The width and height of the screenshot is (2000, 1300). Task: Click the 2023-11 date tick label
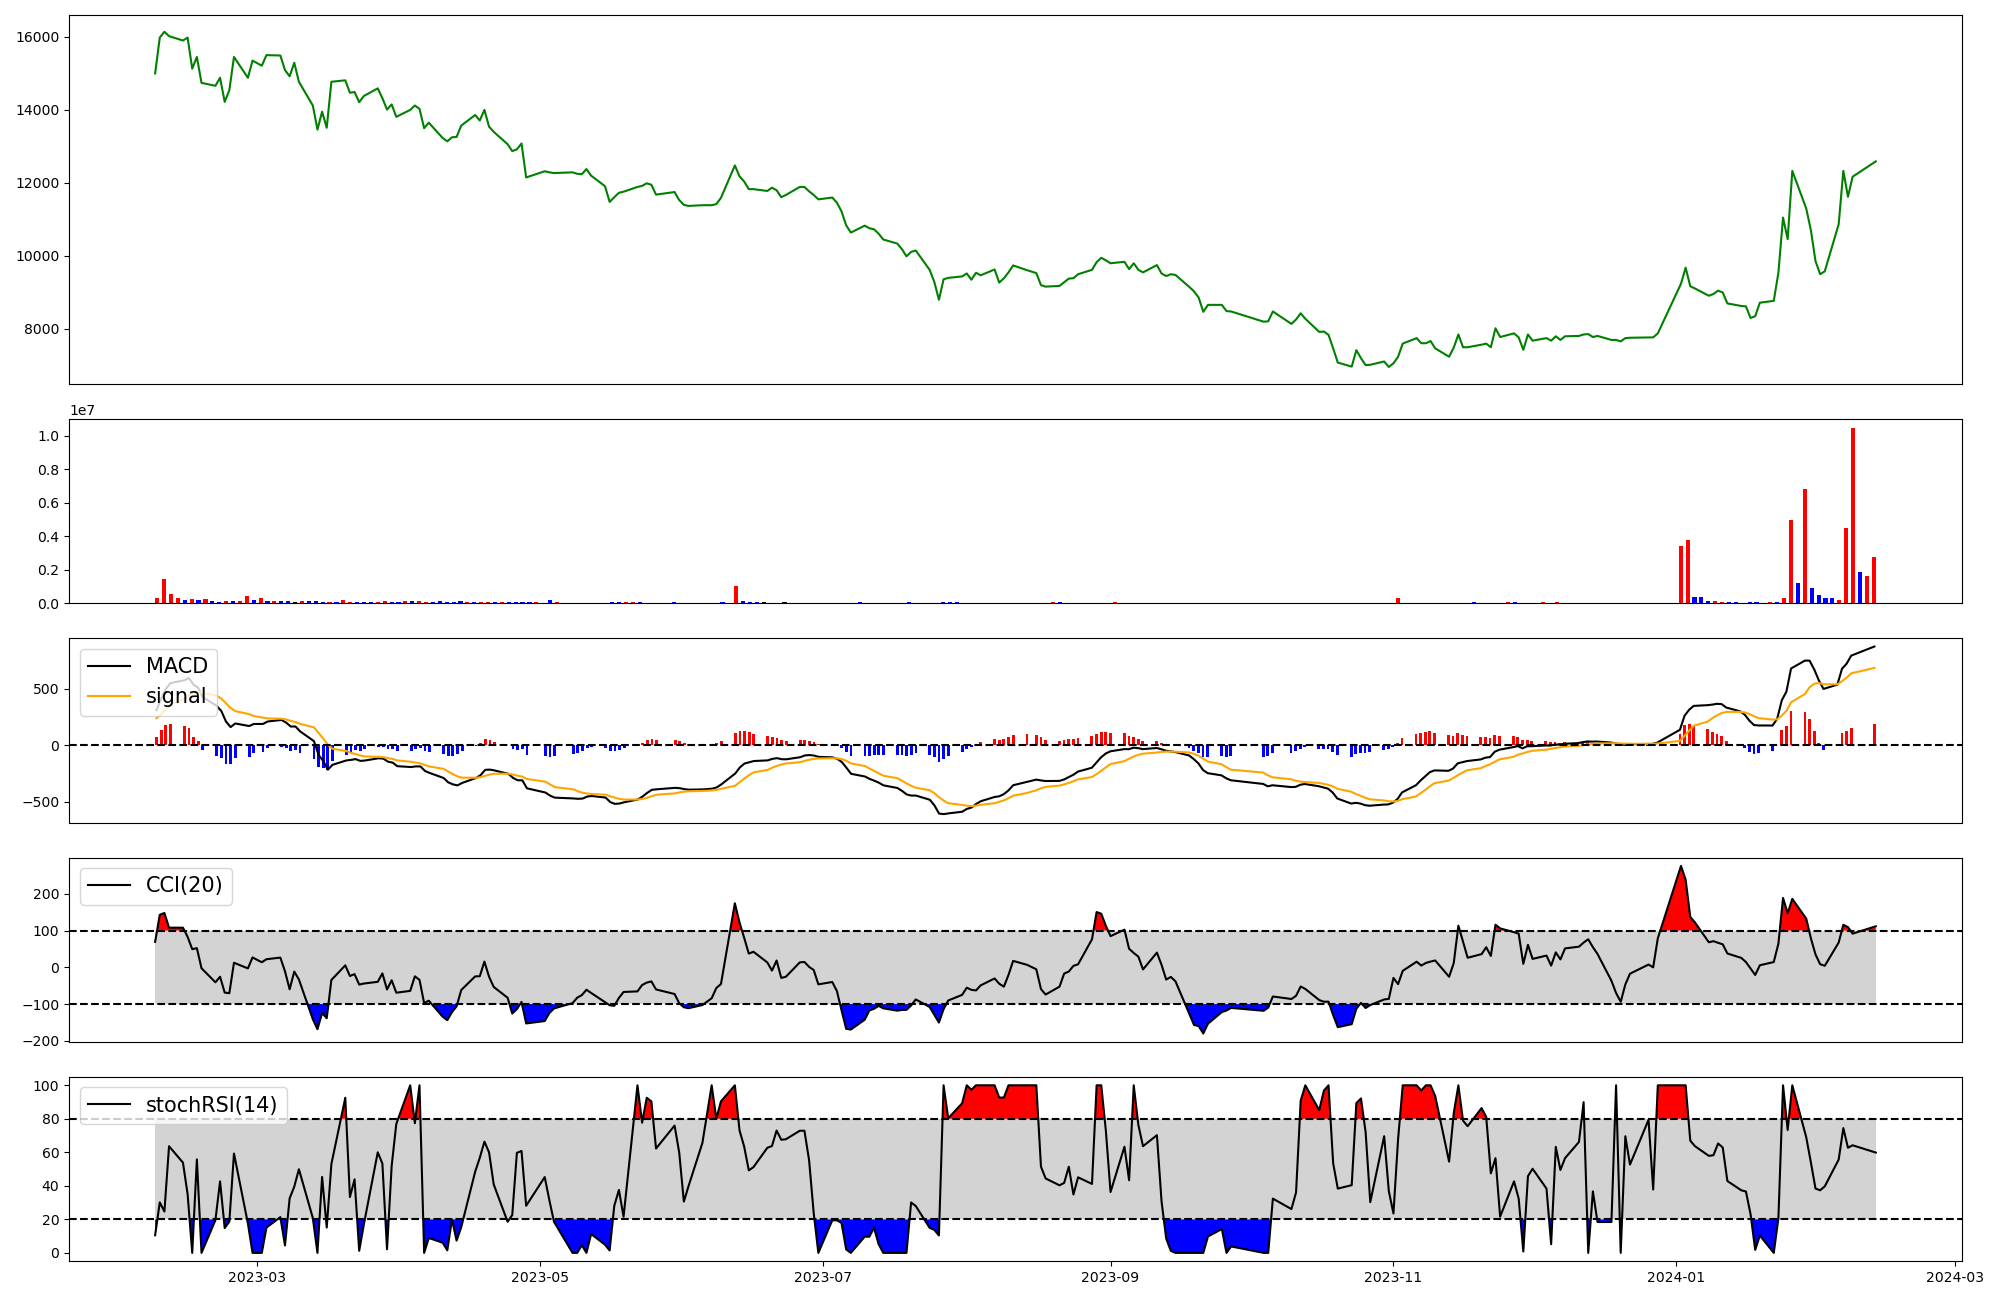point(1393,1277)
